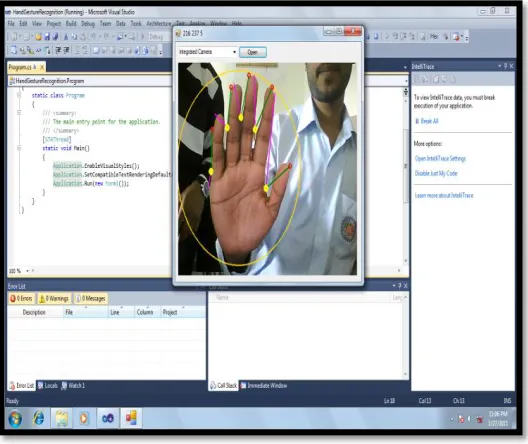Viewport: 528px width, 444px height.
Task: Open the Team menu
Action: (x=105, y=24)
